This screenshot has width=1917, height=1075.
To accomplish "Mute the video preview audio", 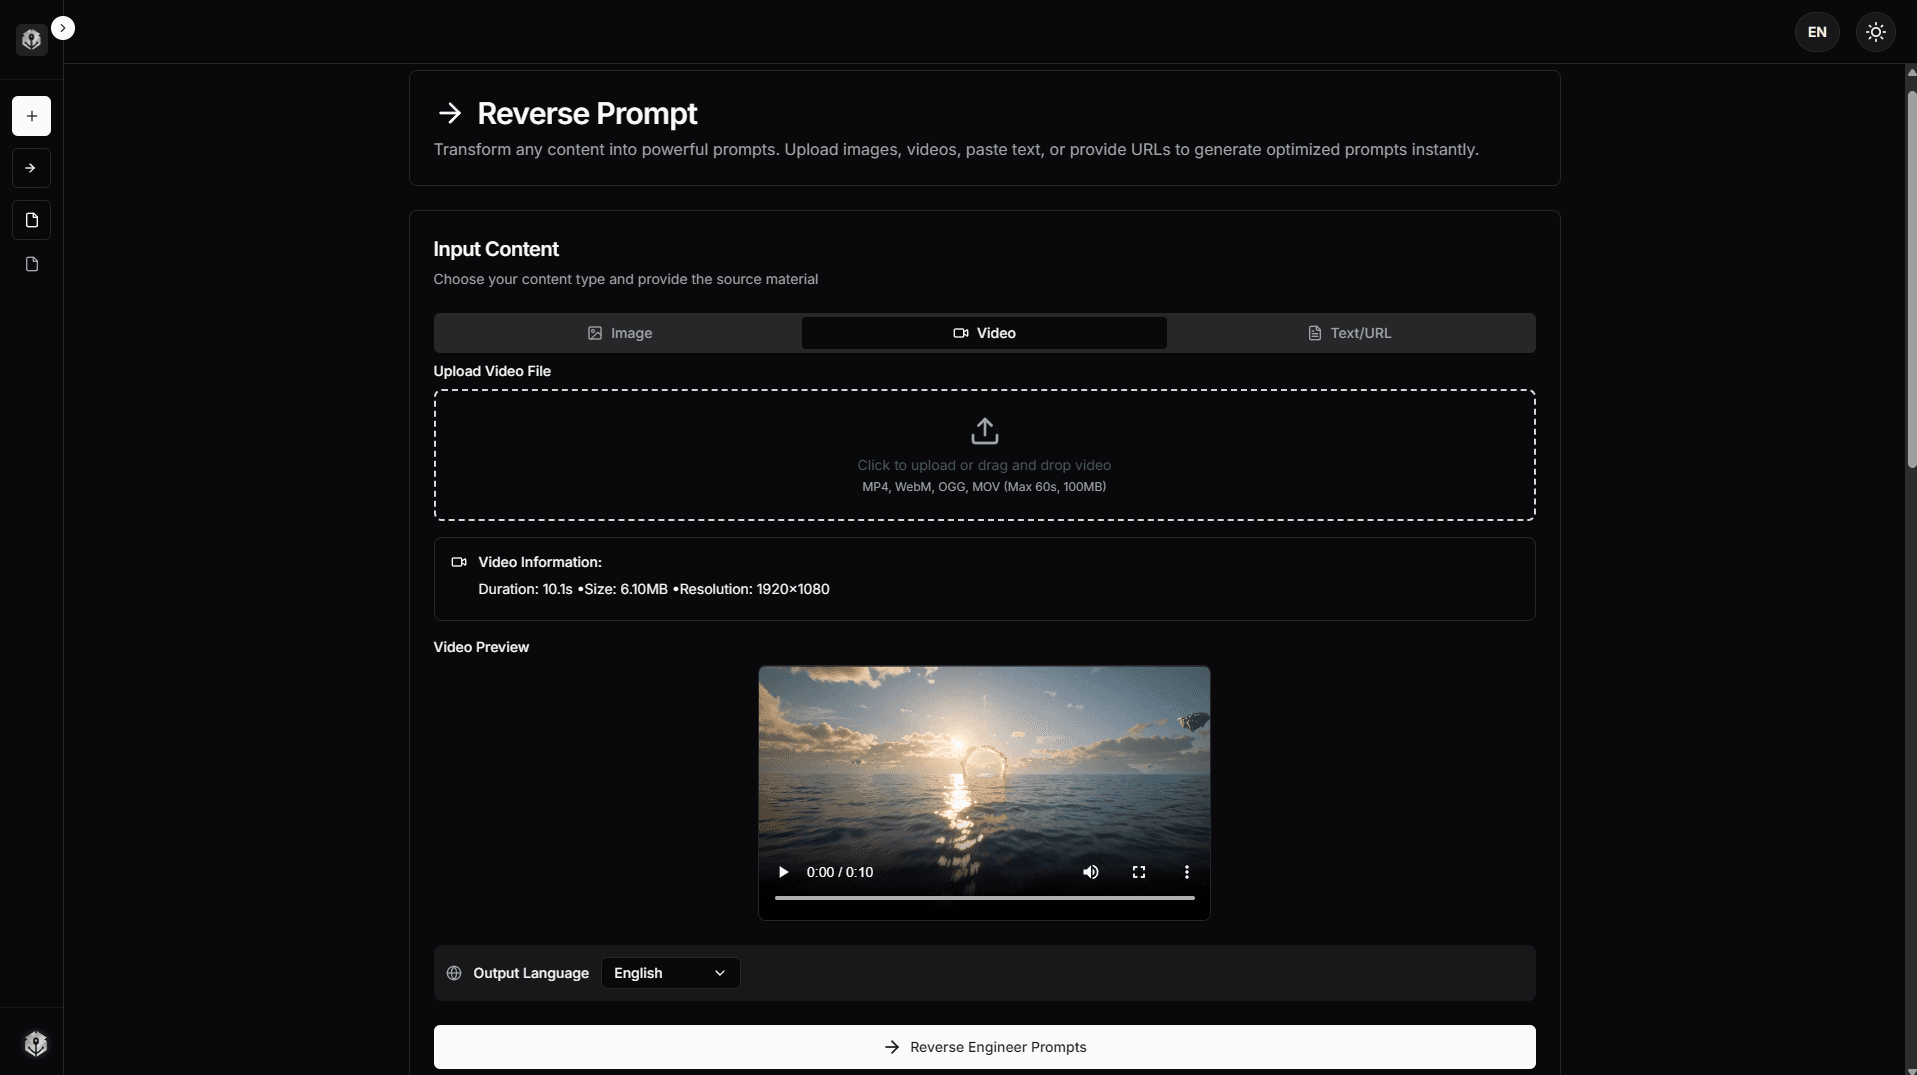I will (x=1090, y=872).
